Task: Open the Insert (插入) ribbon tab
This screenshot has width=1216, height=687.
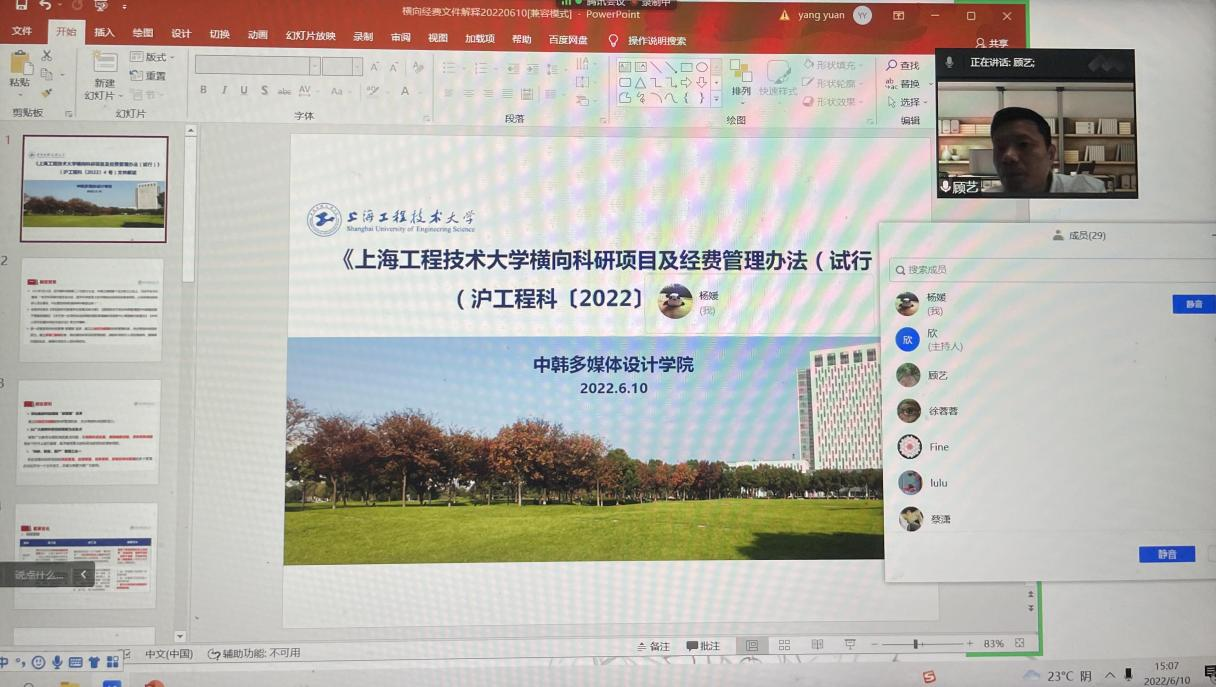Action: (104, 33)
